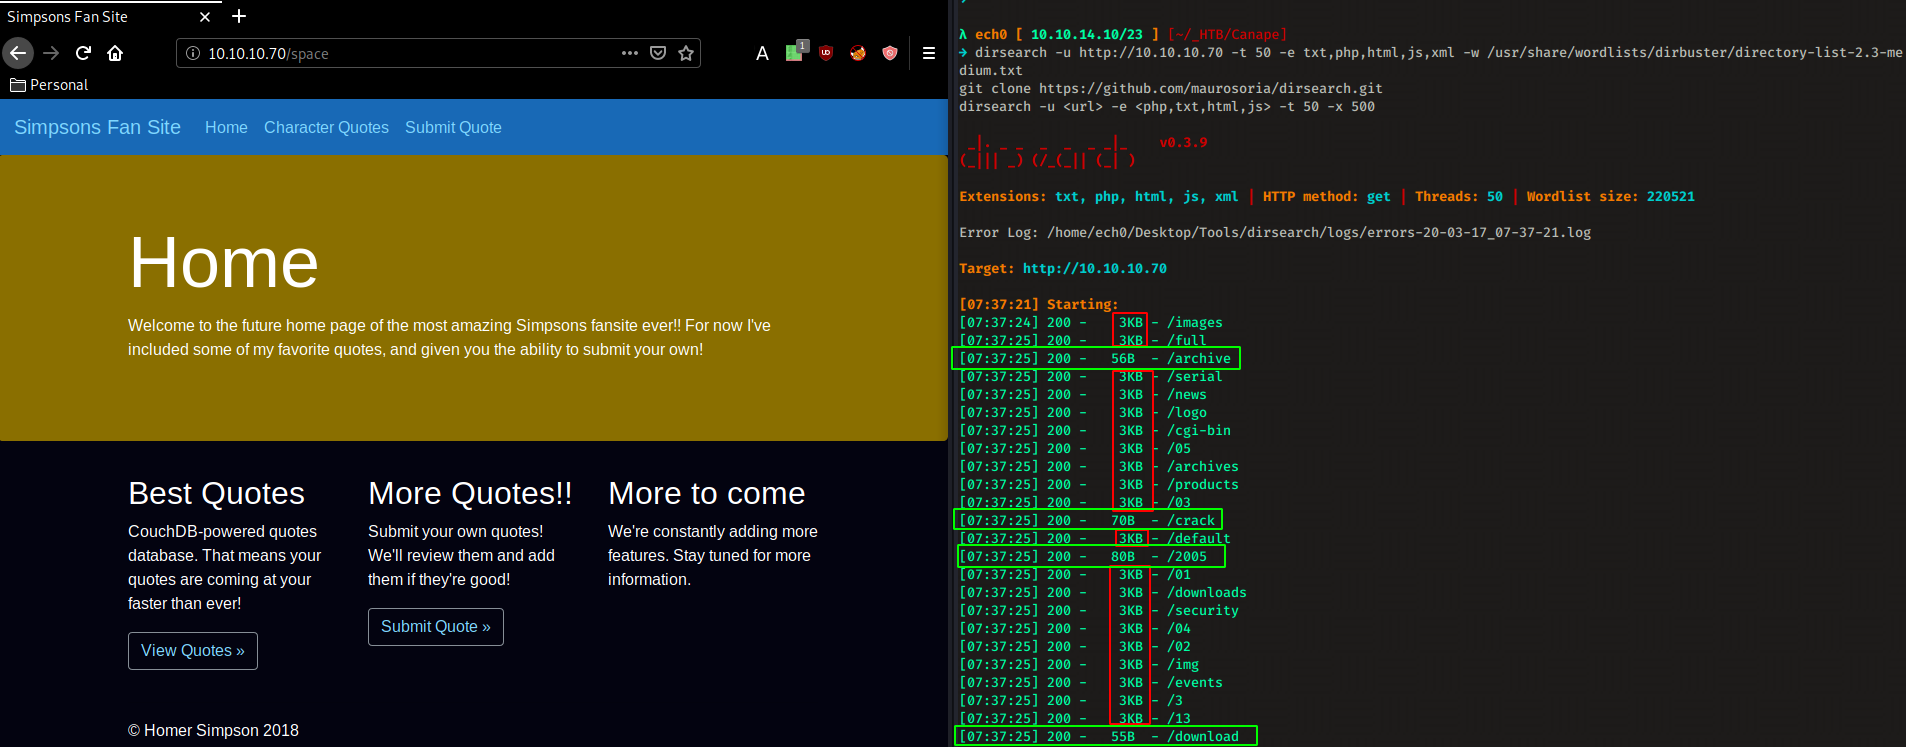Click the dirsearch version v0.3.9 text
This screenshot has width=1906, height=747.
coord(1183,142)
